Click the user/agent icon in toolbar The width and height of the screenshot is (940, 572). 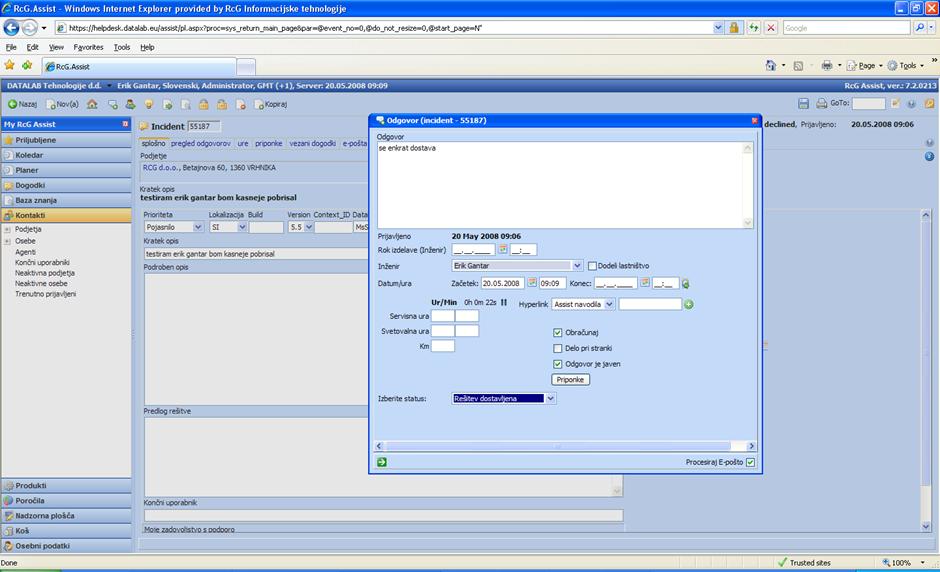point(130,104)
